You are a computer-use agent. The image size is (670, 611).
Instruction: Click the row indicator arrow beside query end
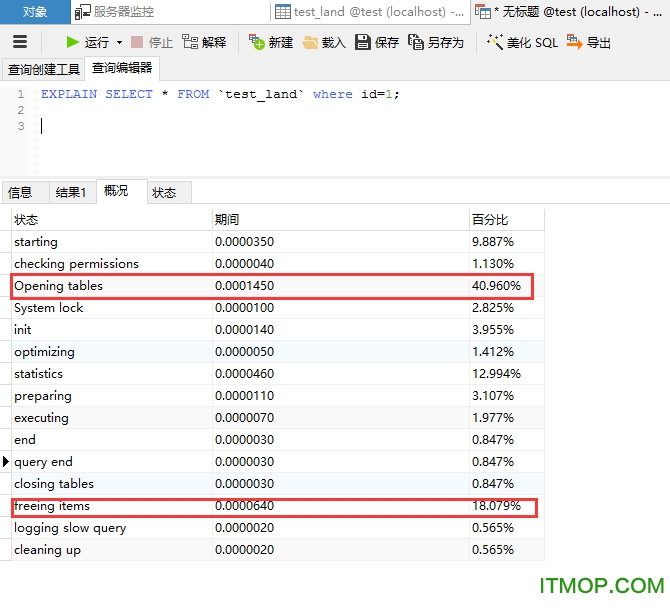pos(6,461)
